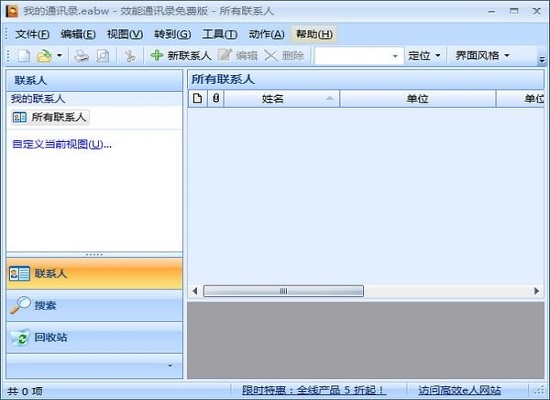
Task: Click the open folder icon in toolbar
Action: [44, 56]
